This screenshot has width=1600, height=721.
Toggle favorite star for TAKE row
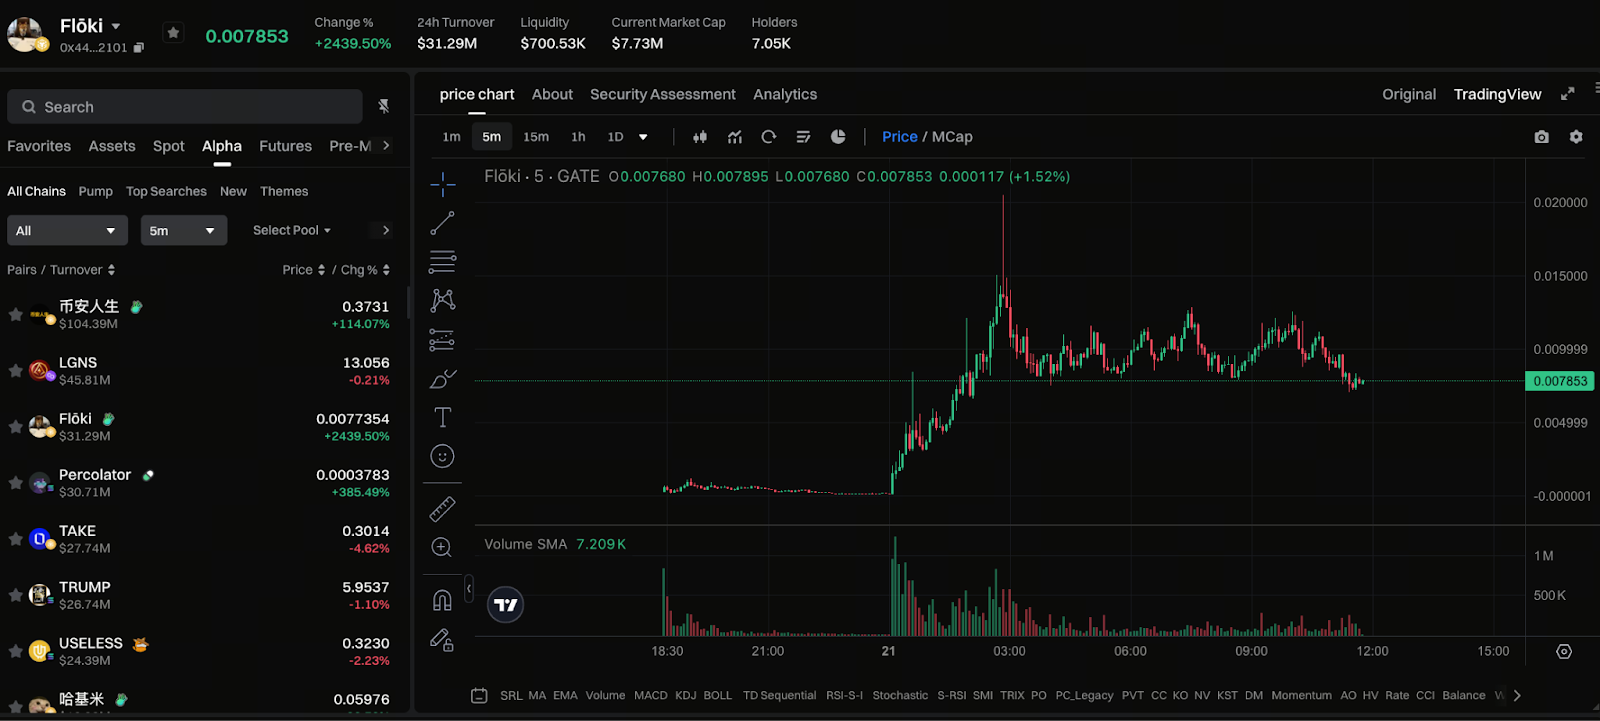coord(15,538)
